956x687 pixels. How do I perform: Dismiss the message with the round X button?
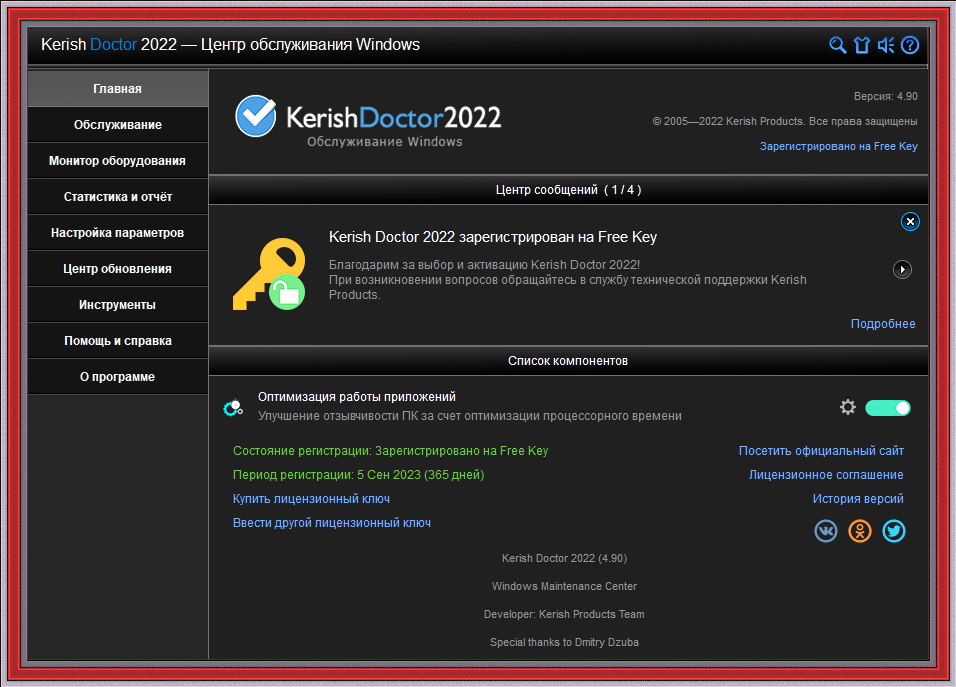click(910, 221)
